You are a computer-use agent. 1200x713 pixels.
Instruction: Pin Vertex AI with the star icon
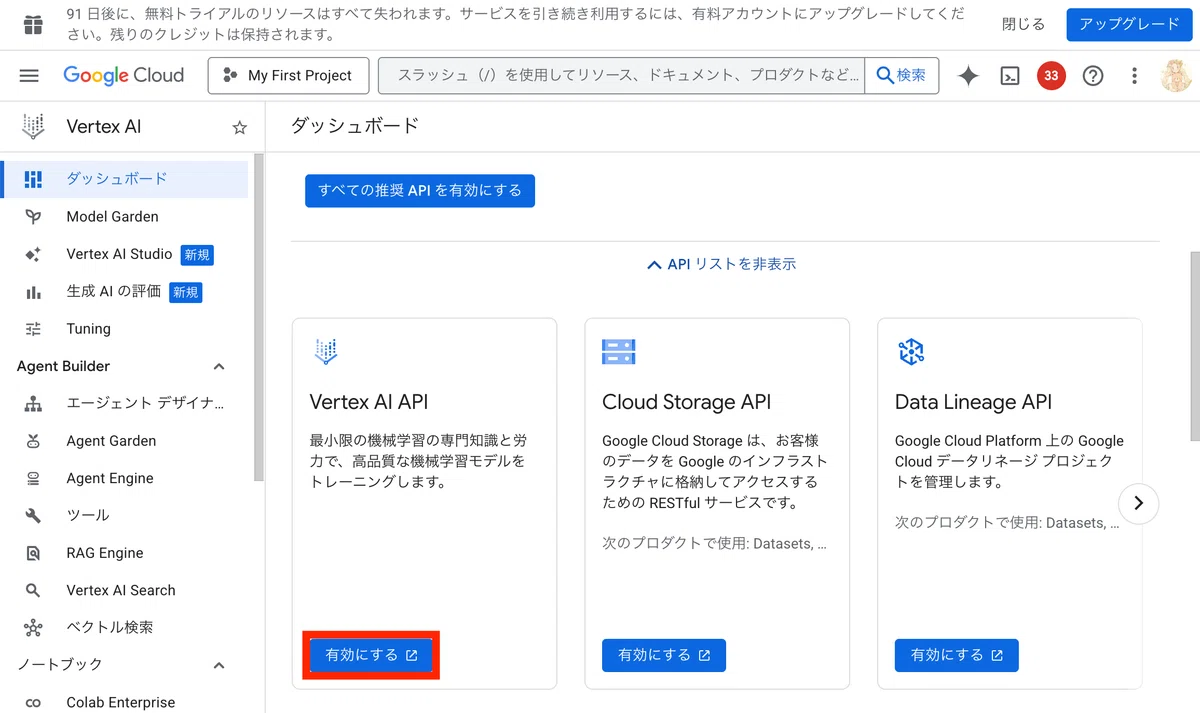coord(240,127)
